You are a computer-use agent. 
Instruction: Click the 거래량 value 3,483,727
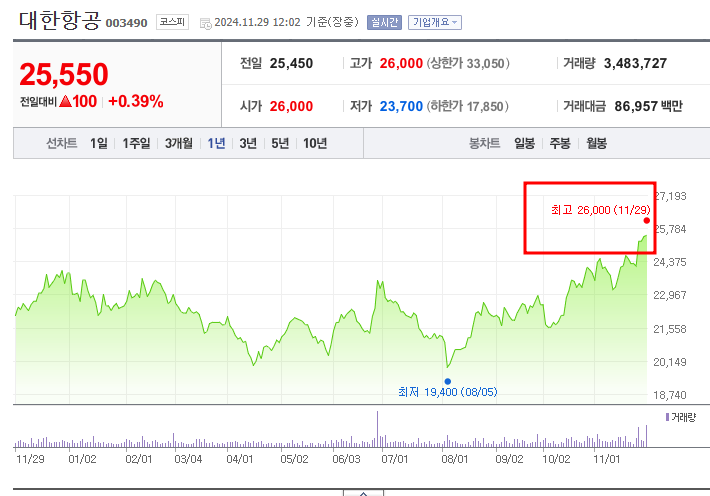(635, 63)
